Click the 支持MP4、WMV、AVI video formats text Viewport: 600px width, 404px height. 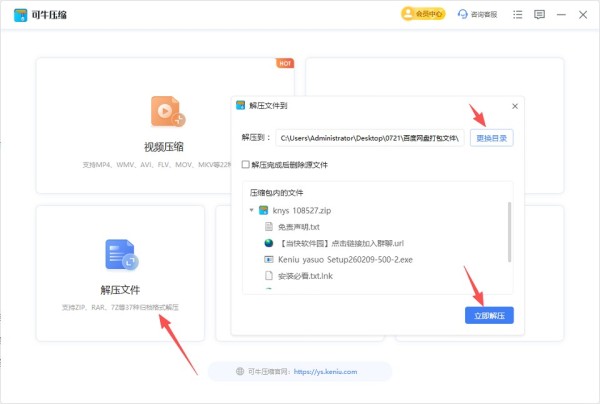click(x=157, y=165)
